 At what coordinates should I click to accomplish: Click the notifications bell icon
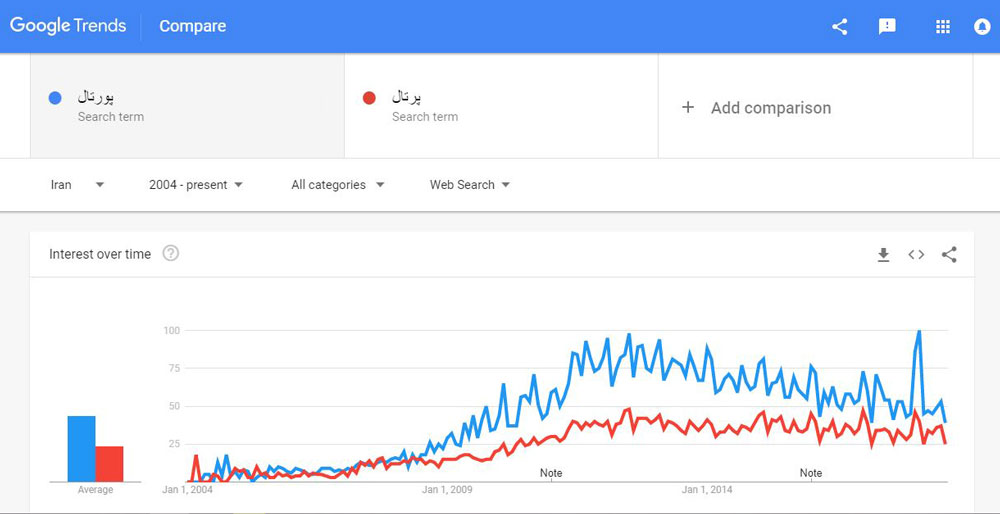[982, 27]
